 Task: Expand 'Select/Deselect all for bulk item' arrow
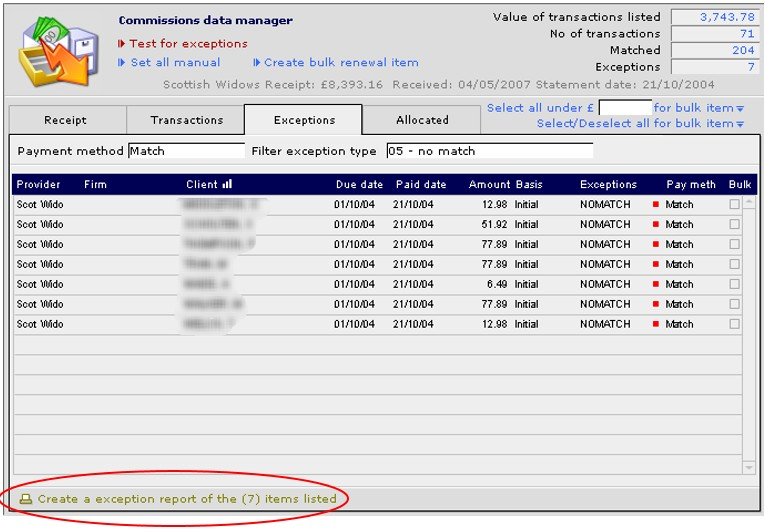[x=740, y=124]
